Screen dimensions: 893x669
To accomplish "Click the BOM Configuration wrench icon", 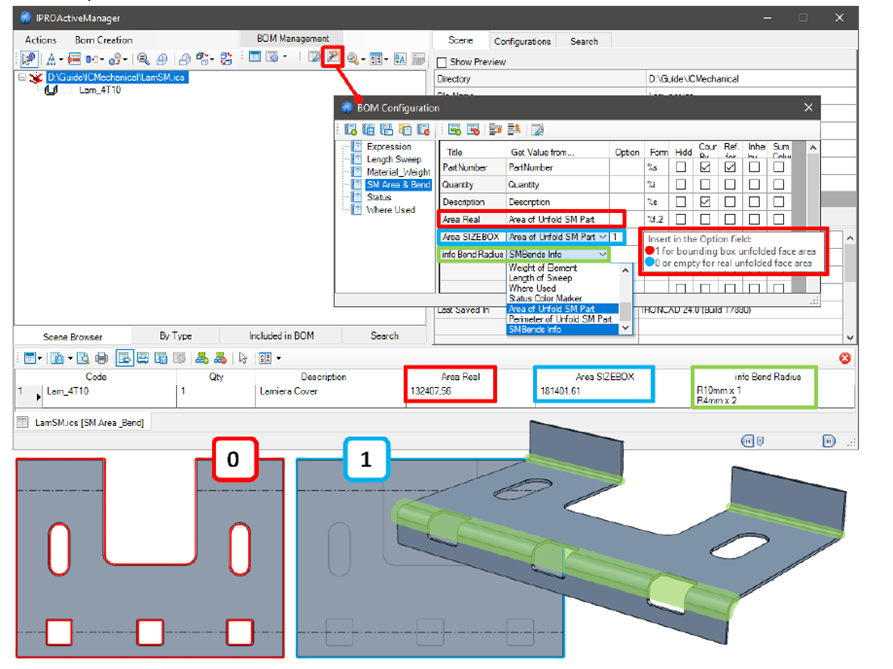I will (333, 58).
